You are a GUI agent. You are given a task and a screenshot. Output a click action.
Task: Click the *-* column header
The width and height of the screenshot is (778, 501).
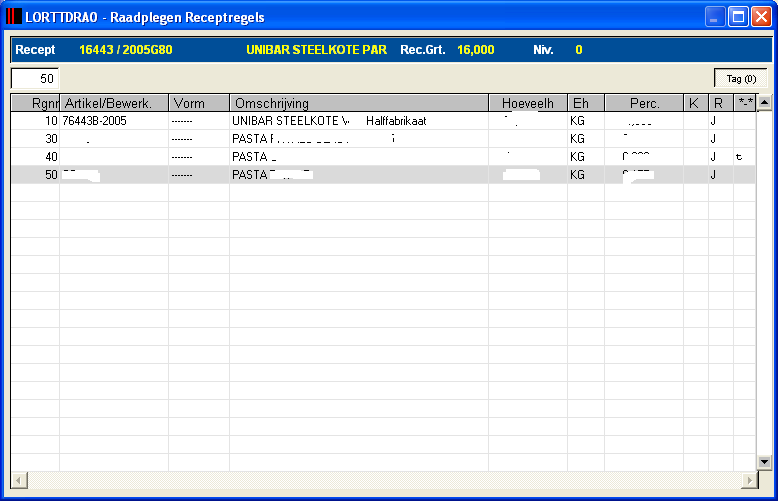[x=745, y=103]
